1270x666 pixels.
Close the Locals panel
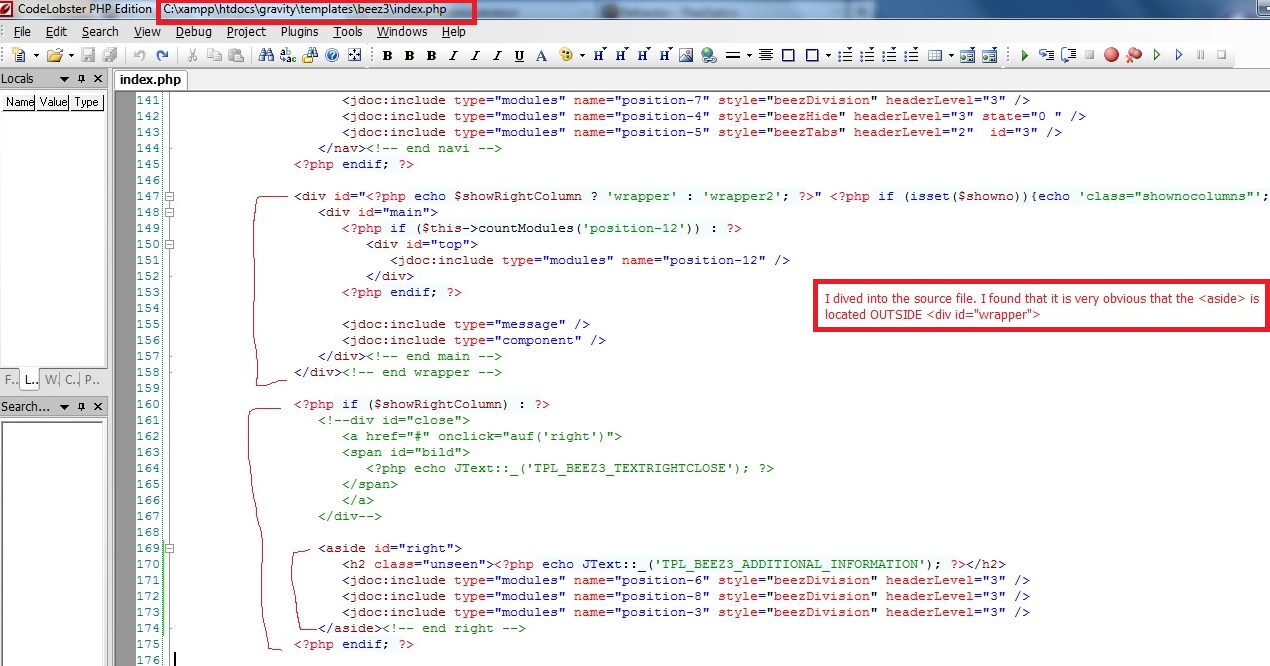(x=98, y=79)
